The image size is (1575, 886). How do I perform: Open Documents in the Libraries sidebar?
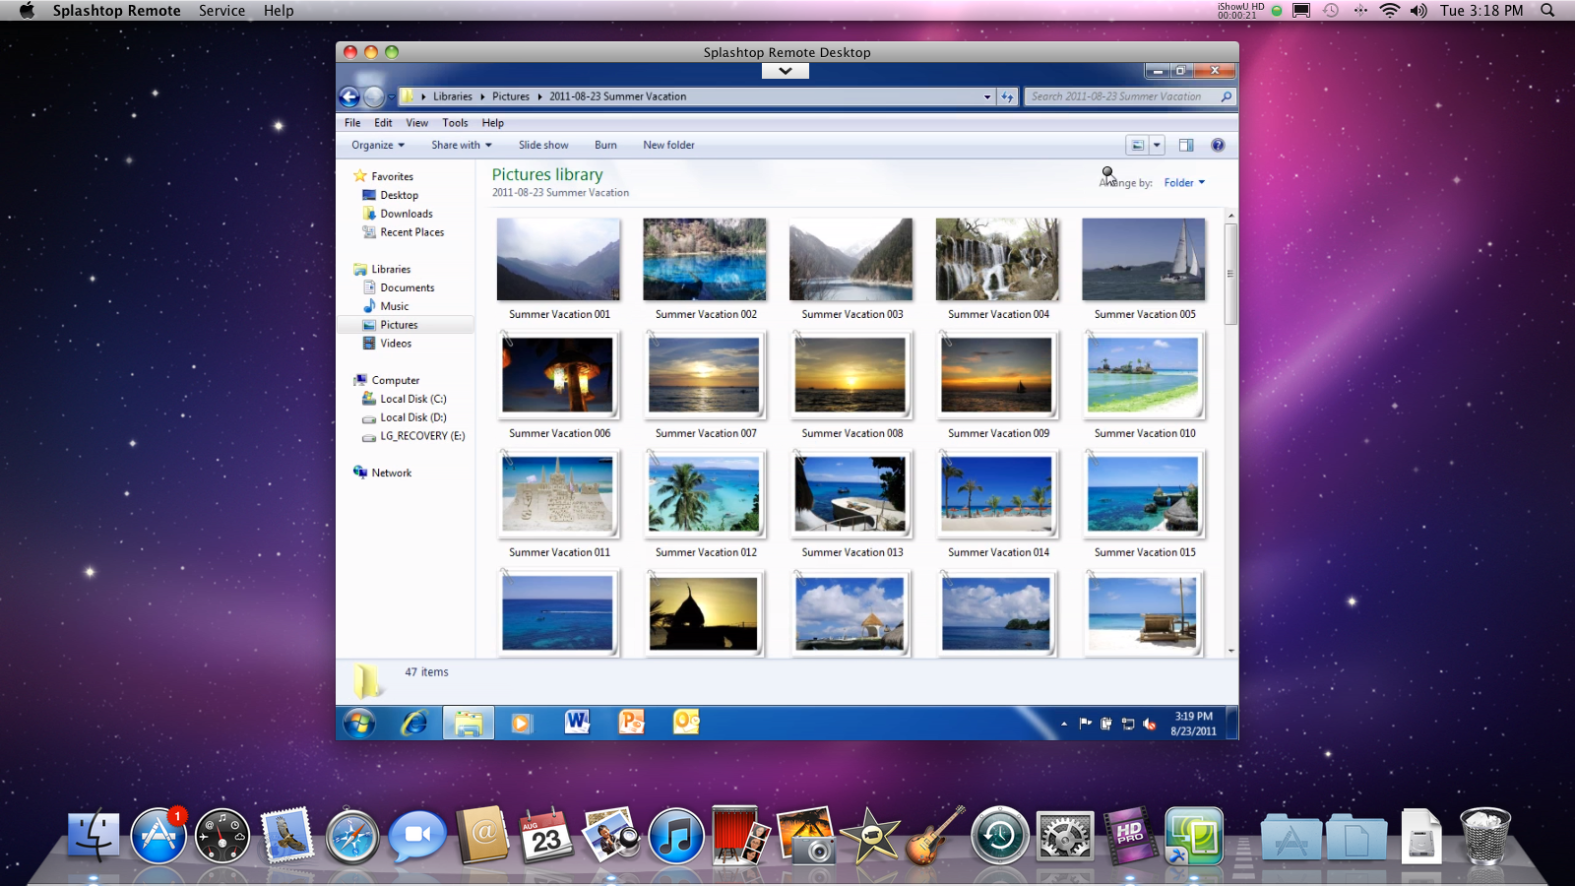coord(407,288)
